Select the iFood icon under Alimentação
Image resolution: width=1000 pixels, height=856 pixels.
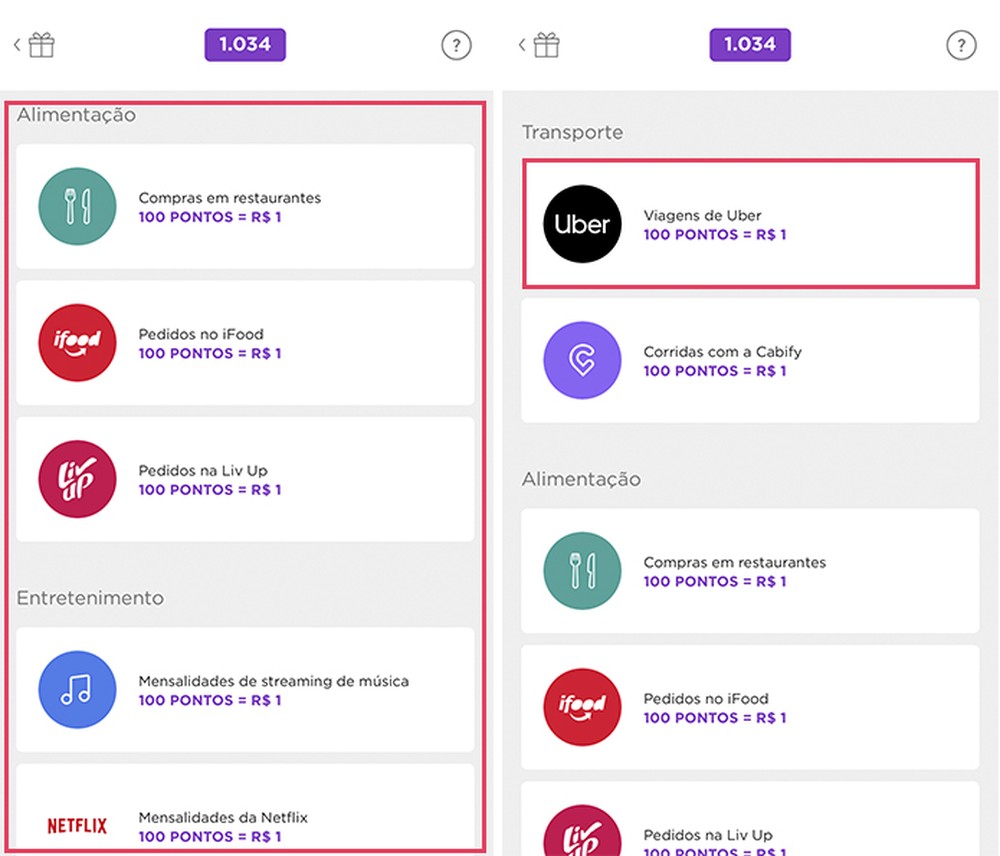point(77,343)
